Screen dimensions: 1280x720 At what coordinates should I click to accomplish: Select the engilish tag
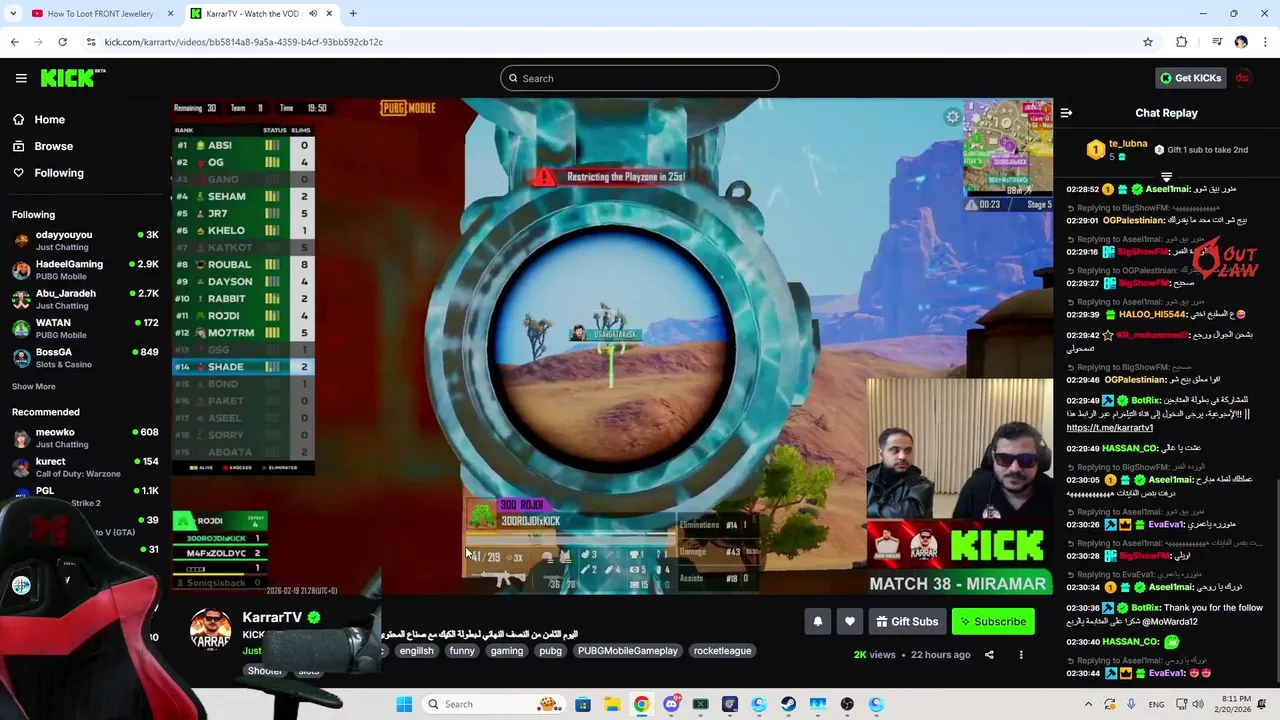[416, 651]
